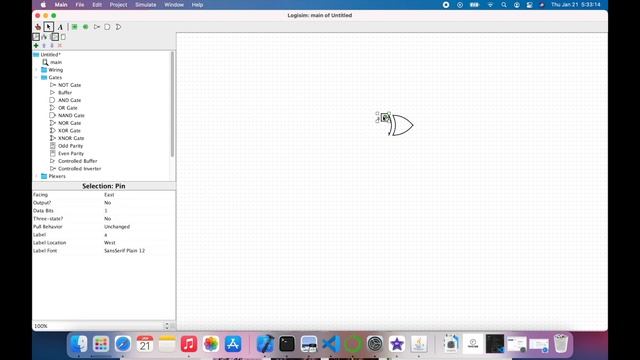Show the project toolbox view icon

(36, 37)
